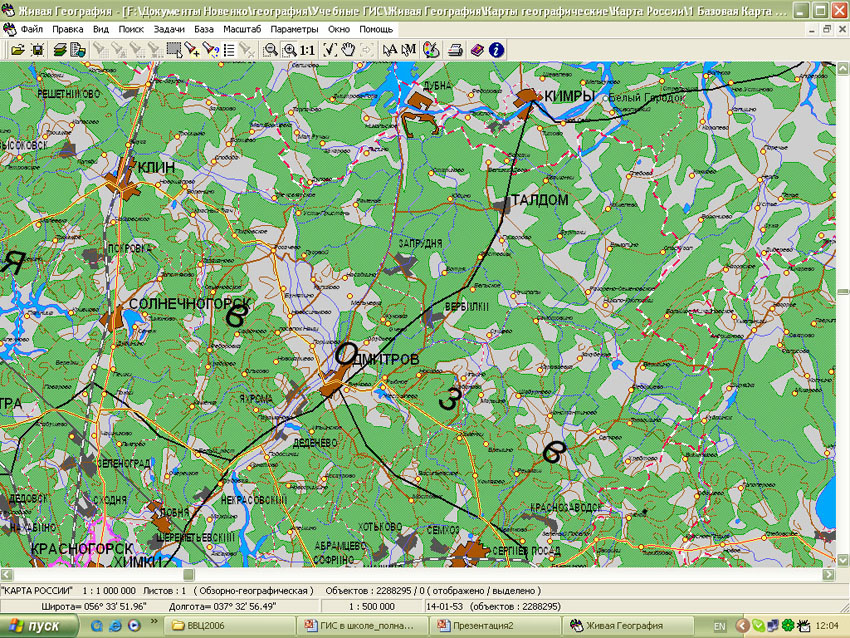This screenshot has width=850, height=638.
Task: Set the scale with the 1:1 button
Action: click(x=308, y=49)
